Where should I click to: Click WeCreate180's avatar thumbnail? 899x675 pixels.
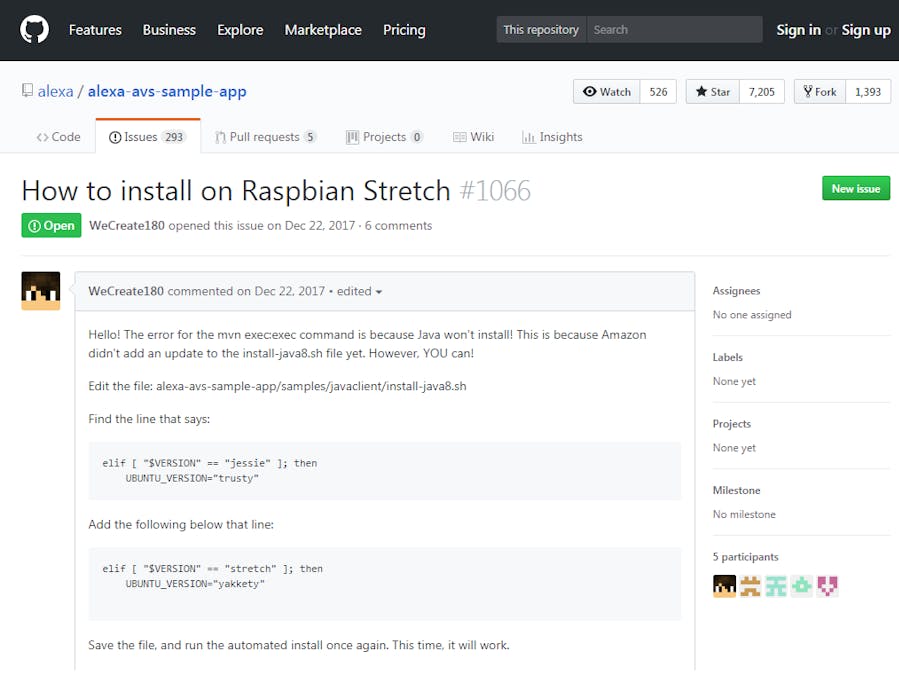pos(40,291)
